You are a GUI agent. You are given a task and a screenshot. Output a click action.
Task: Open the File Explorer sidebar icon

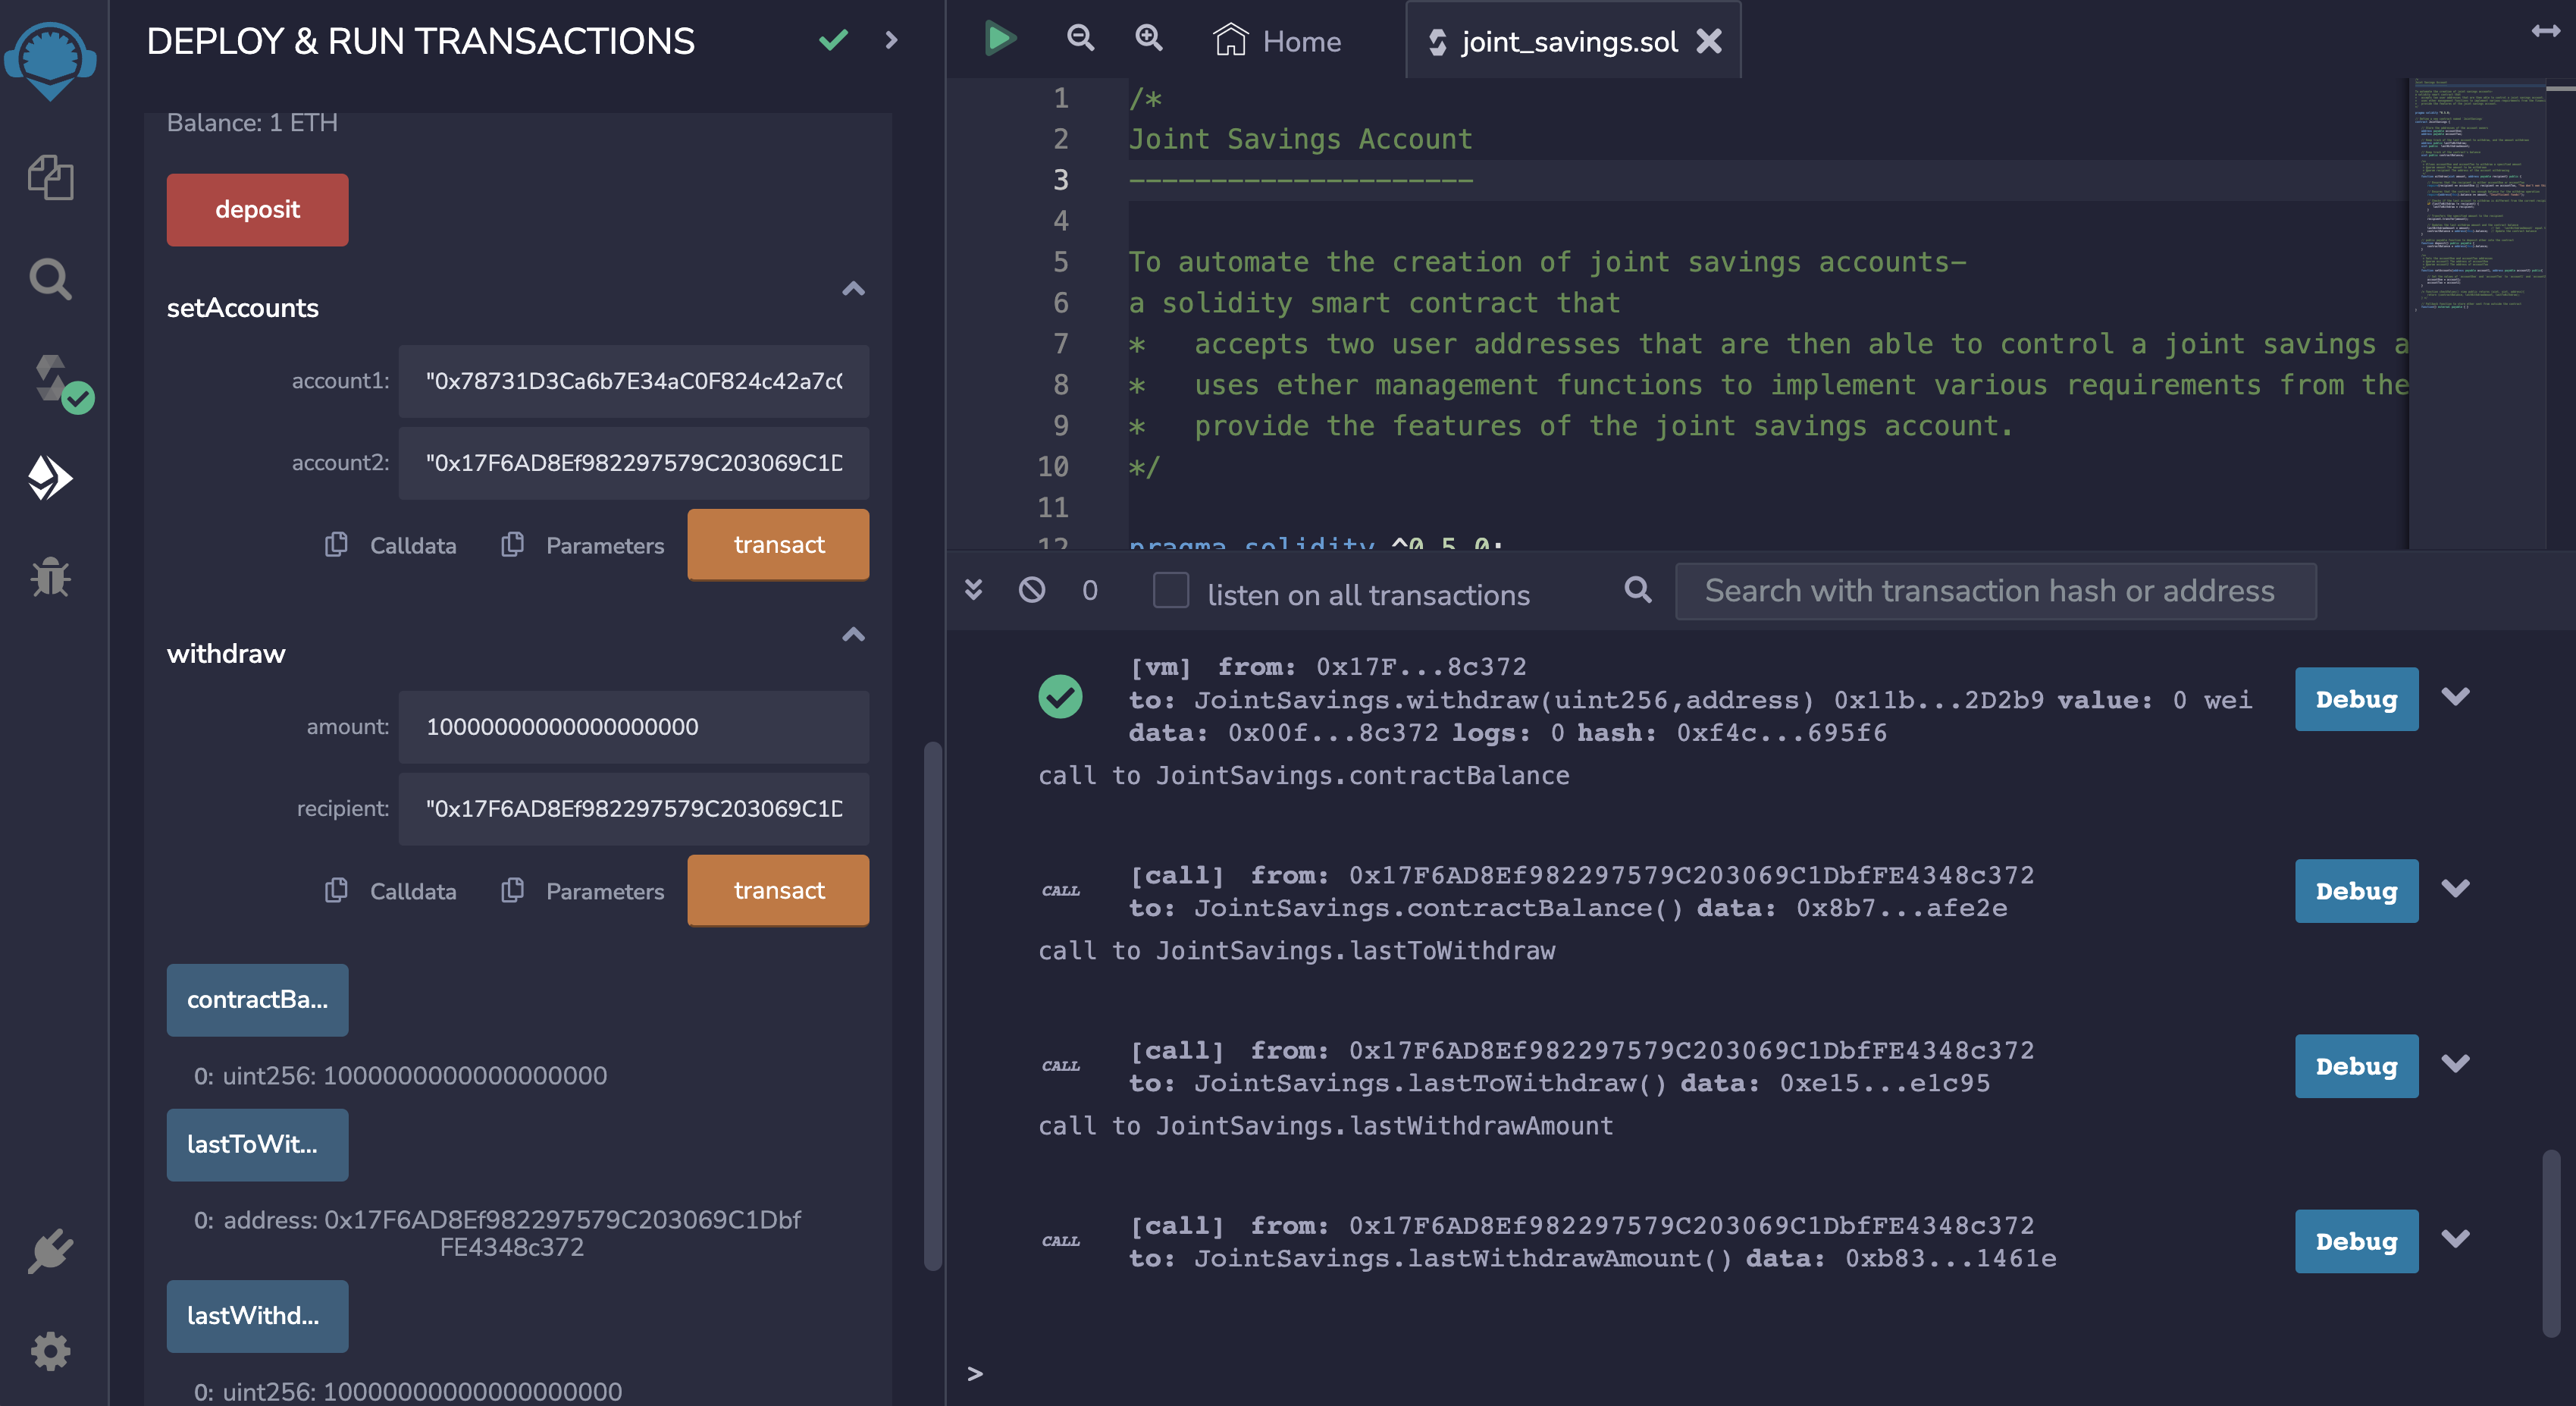(x=50, y=178)
